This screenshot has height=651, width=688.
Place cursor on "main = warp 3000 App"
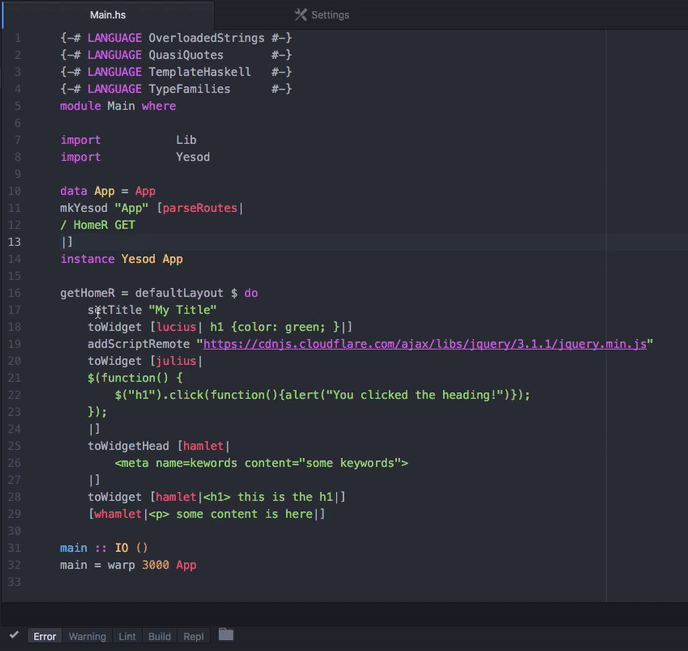coord(127,565)
